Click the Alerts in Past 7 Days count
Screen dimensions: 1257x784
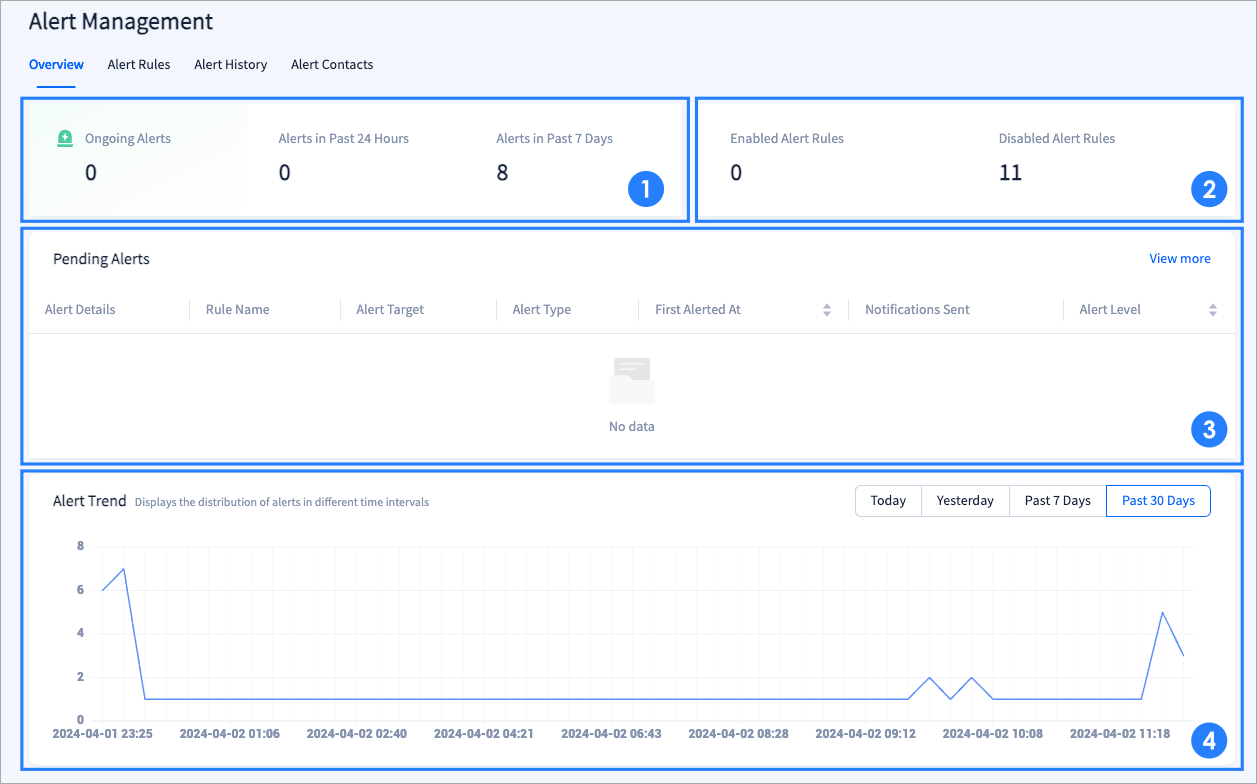(x=502, y=173)
